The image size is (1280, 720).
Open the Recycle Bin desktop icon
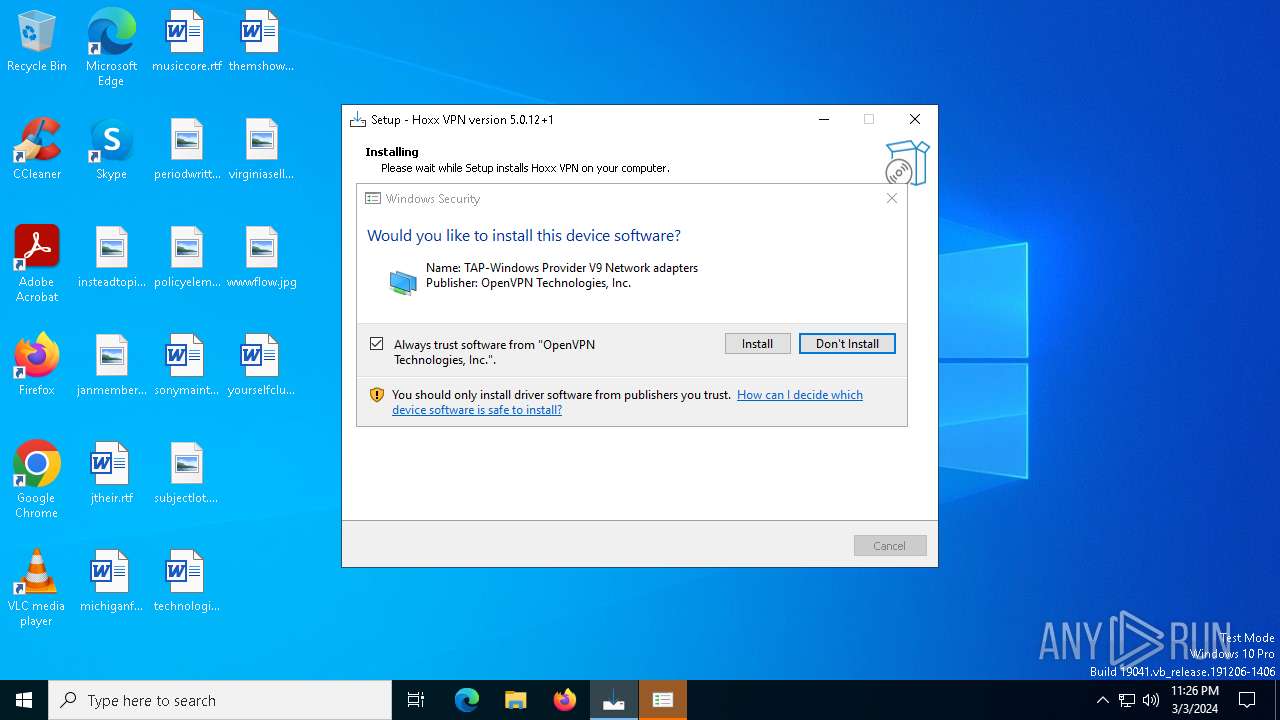pos(37,42)
